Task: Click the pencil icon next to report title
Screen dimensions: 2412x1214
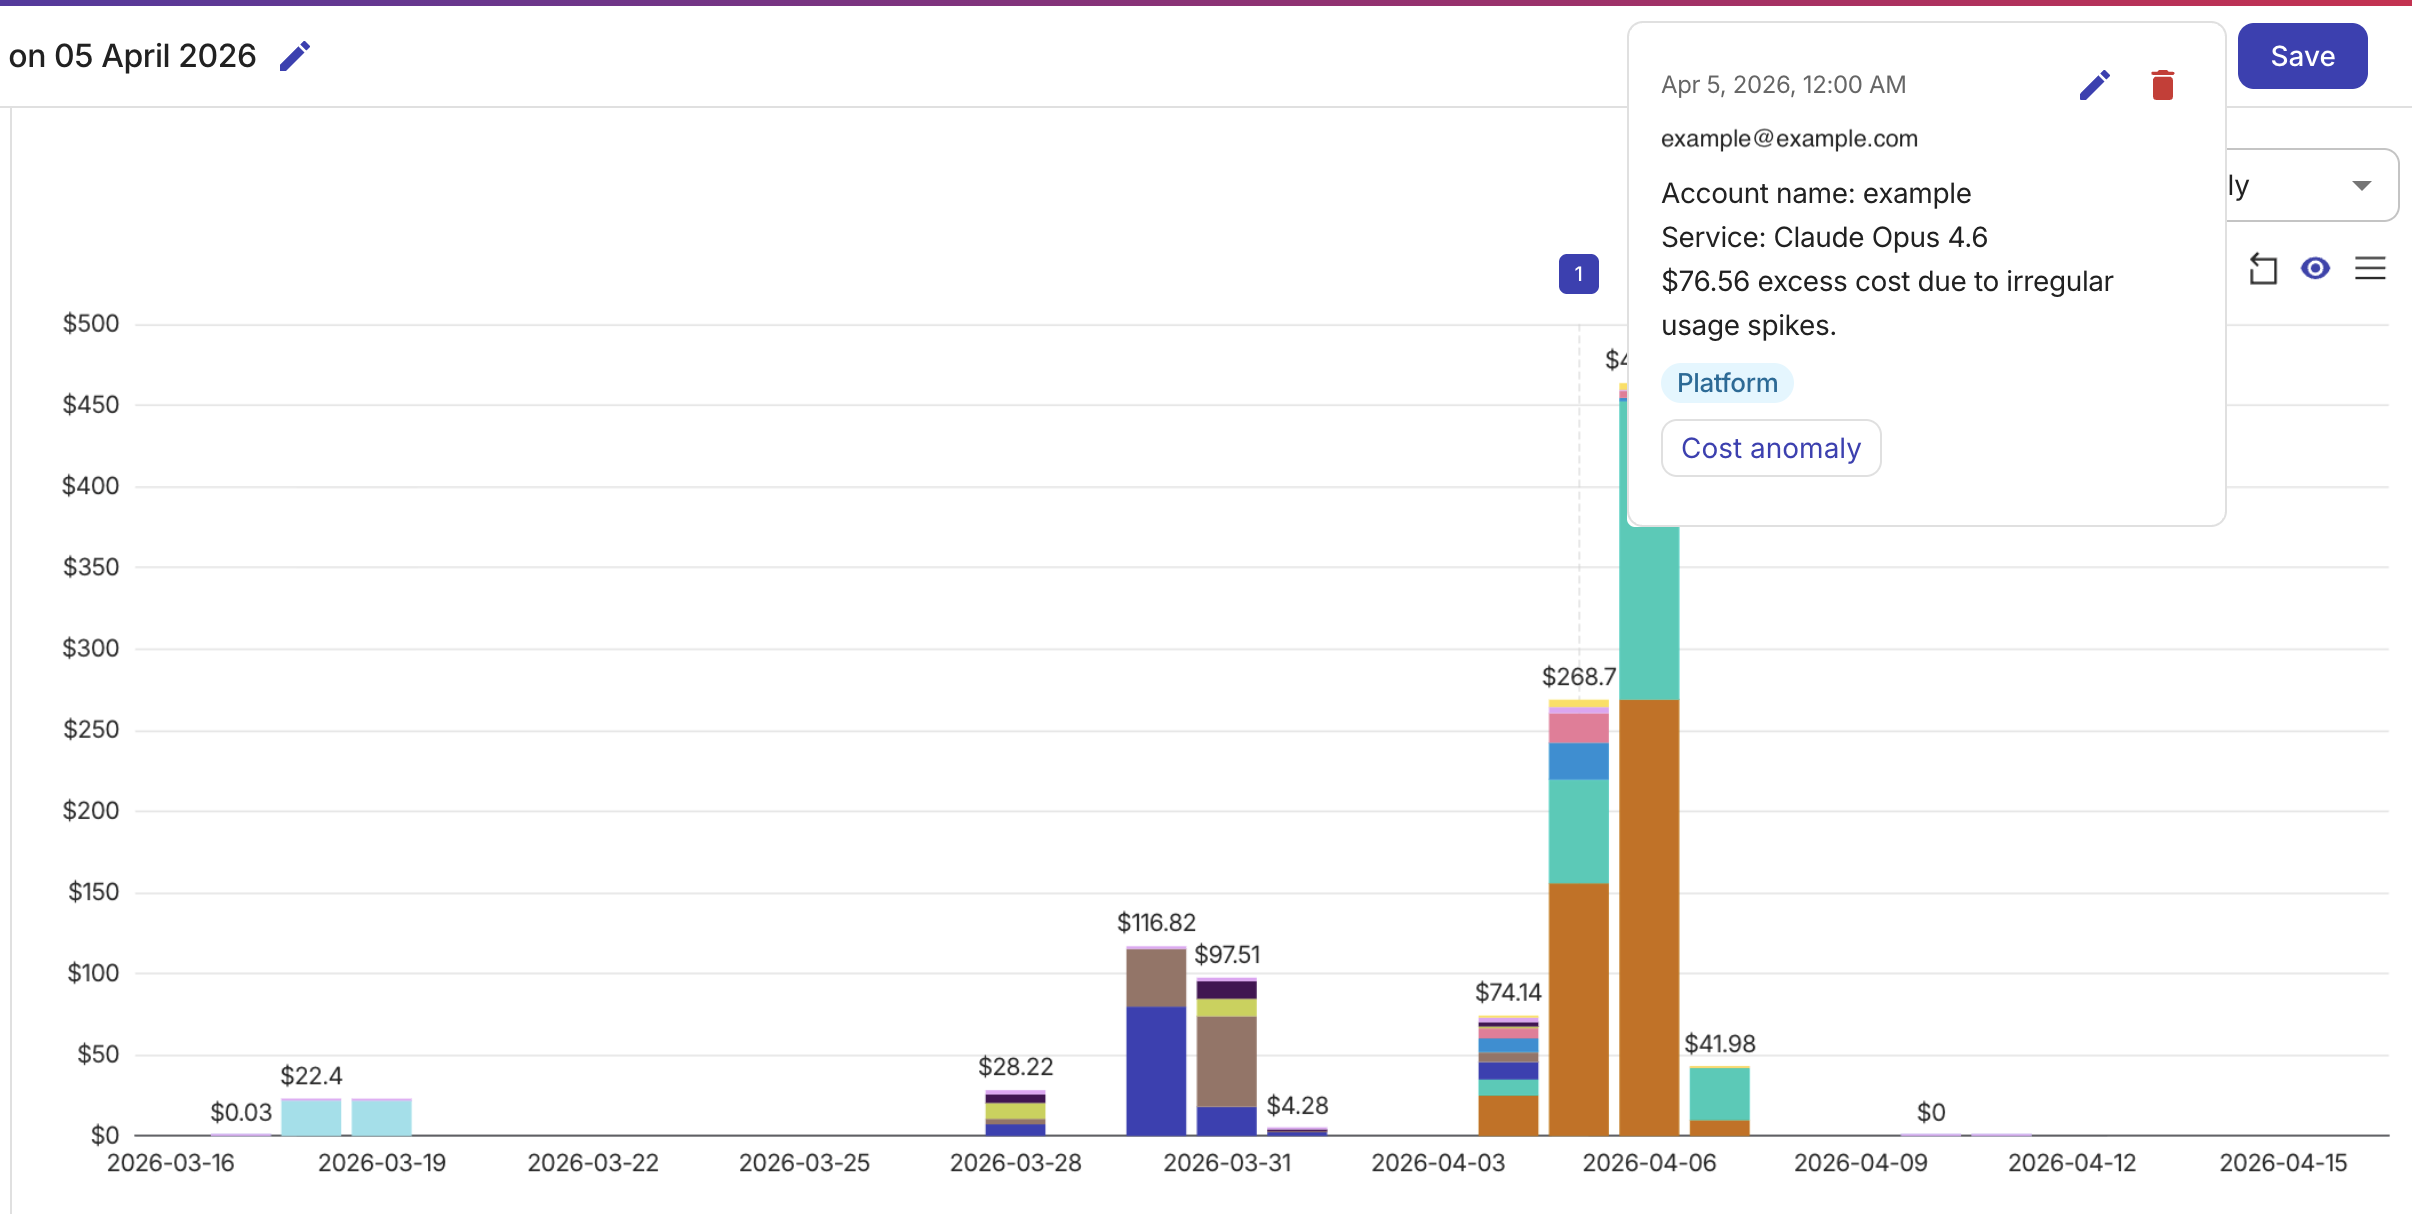Action: [295, 56]
